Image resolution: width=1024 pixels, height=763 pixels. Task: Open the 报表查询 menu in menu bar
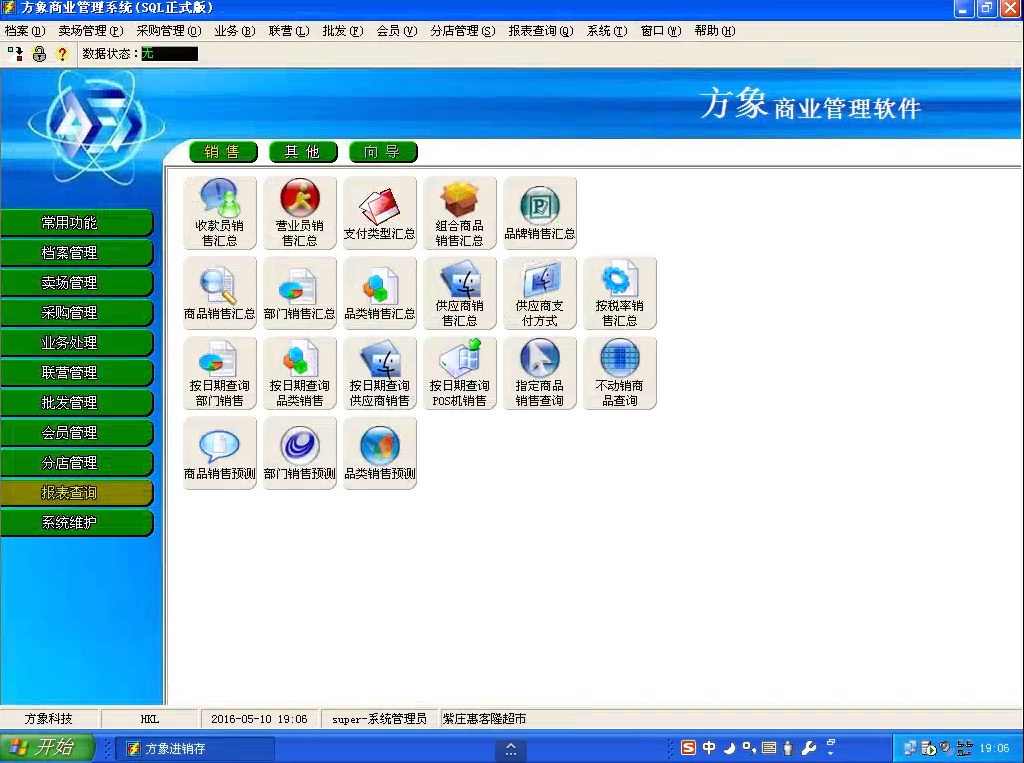click(x=540, y=31)
